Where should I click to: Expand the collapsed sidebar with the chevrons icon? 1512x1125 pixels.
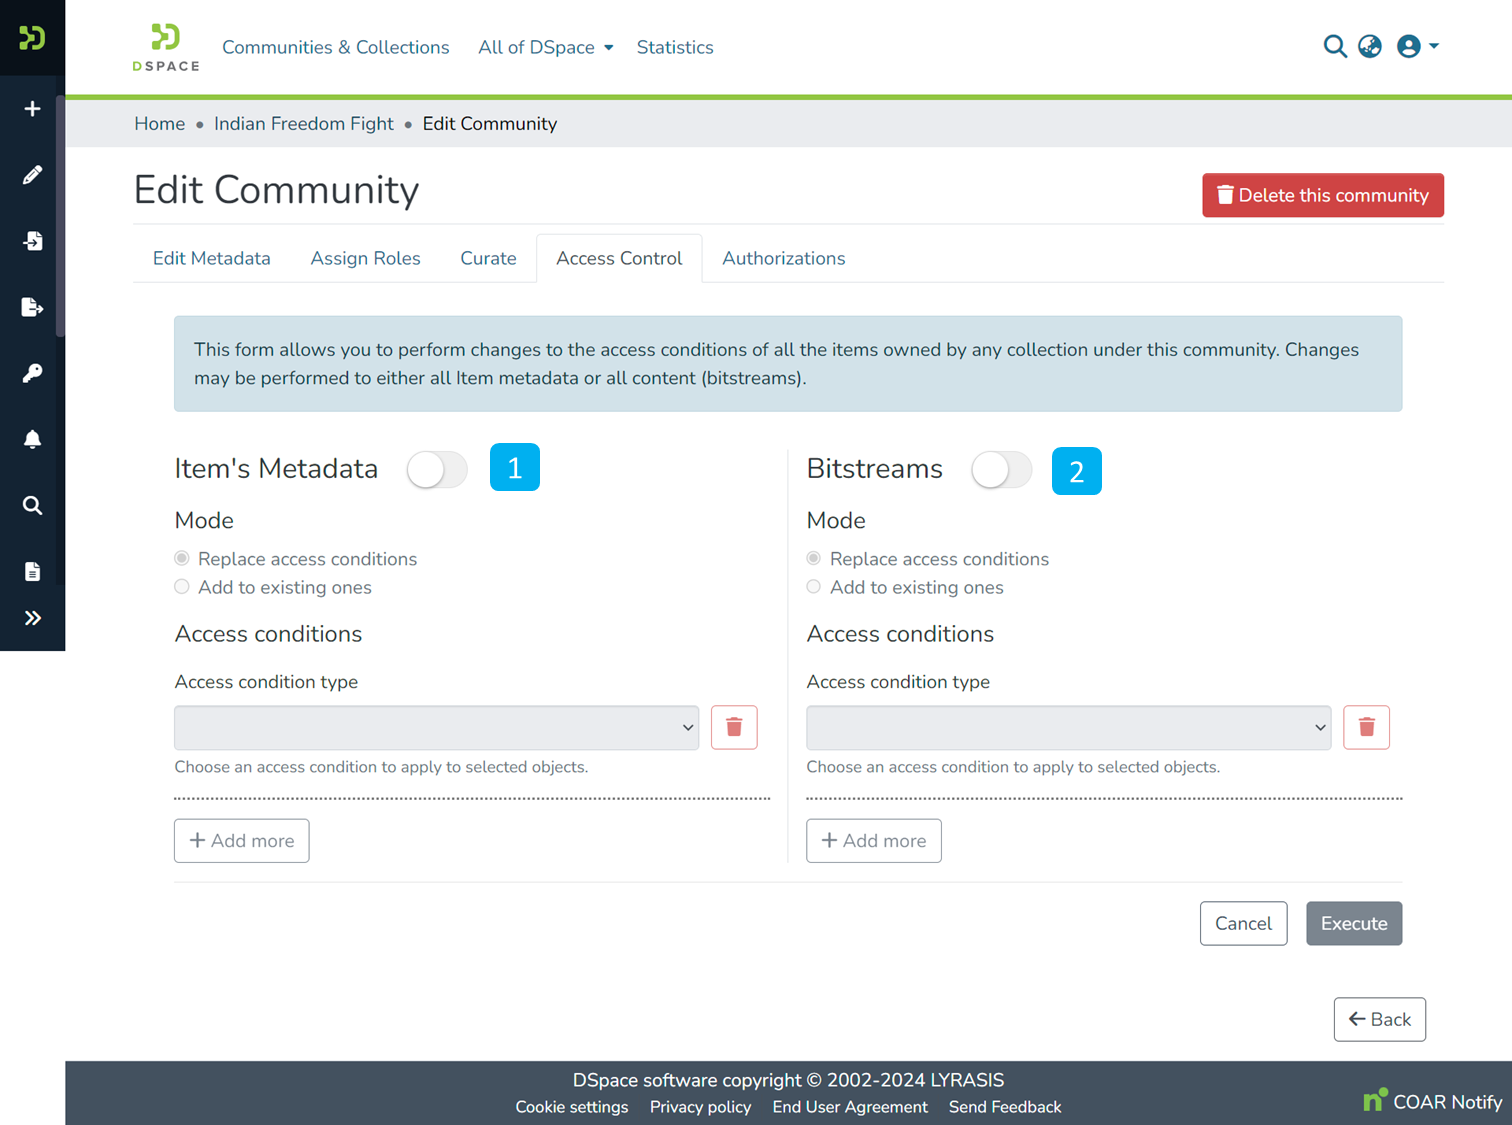tap(32, 617)
